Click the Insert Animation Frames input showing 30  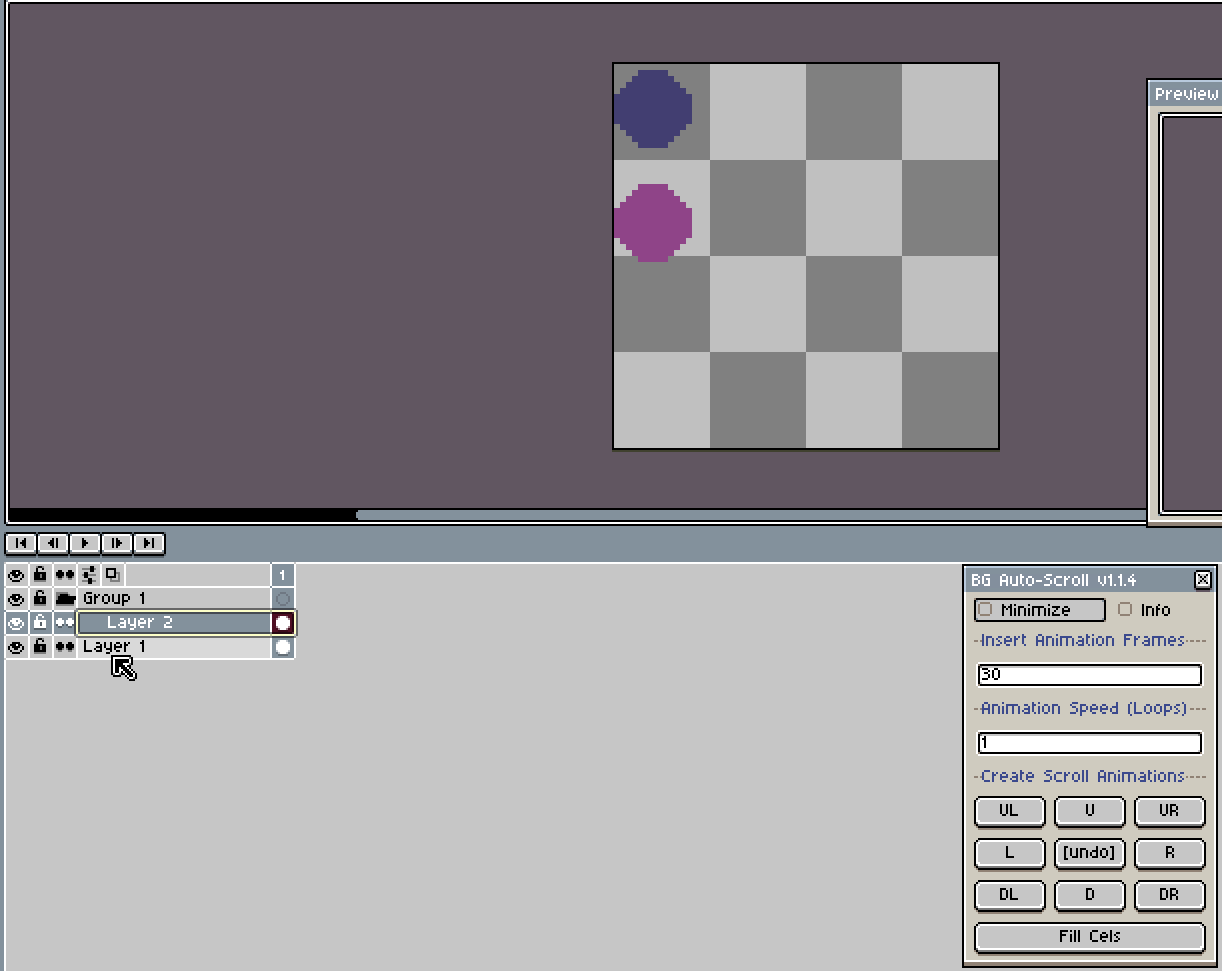[1088, 674]
